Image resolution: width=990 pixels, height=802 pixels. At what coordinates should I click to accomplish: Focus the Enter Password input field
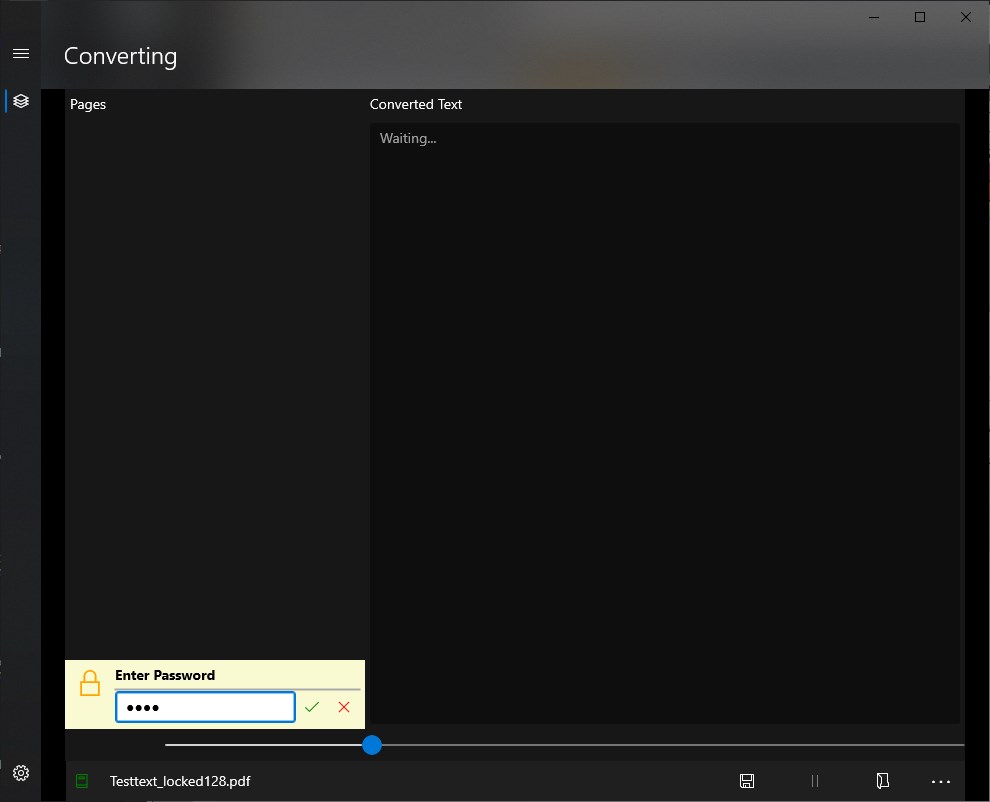coord(205,707)
